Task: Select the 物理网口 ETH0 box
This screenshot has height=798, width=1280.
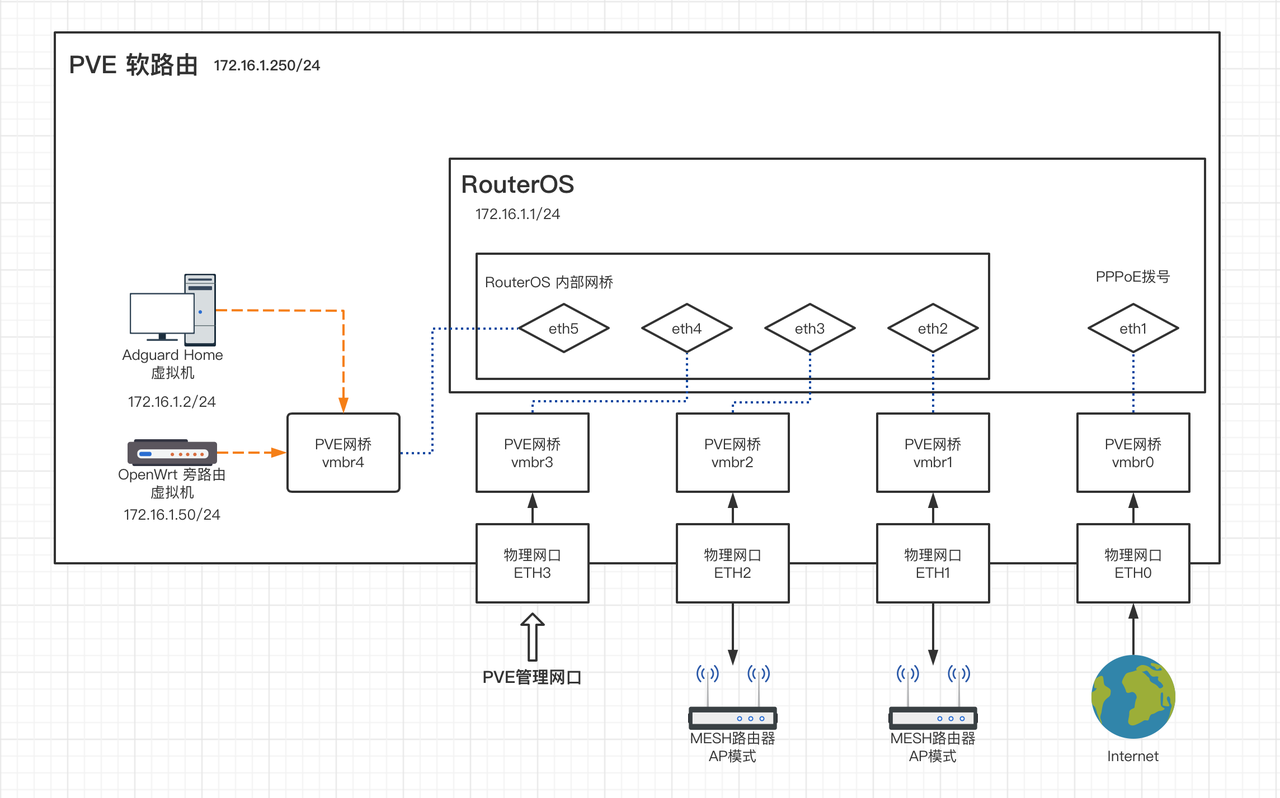Action: [1133, 563]
